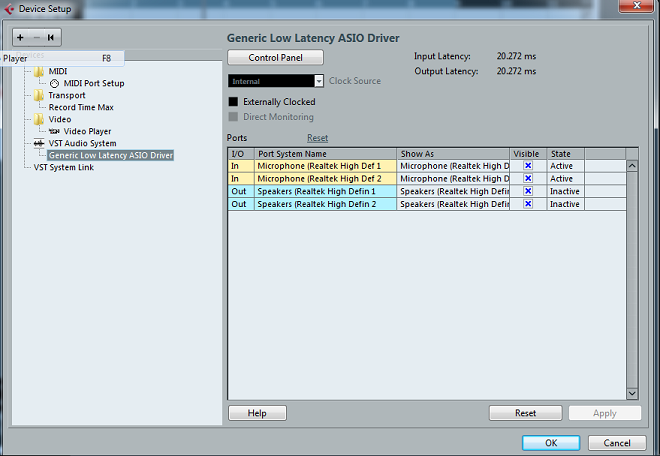This screenshot has width=660, height=456.
Task: Click the Cancel button
Action: 617,443
